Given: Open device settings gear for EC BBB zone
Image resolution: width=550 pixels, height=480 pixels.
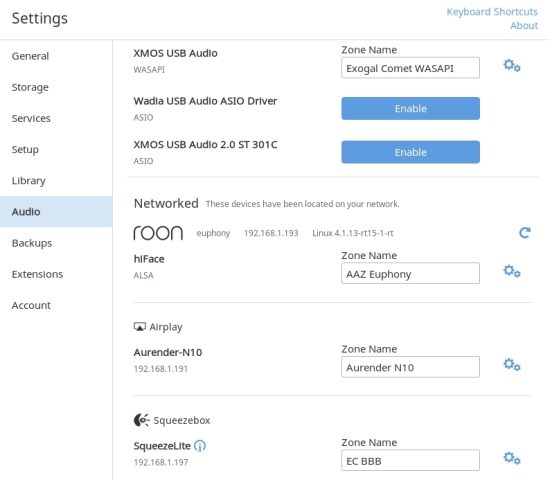Looking at the screenshot, I should (x=512, y=458).
